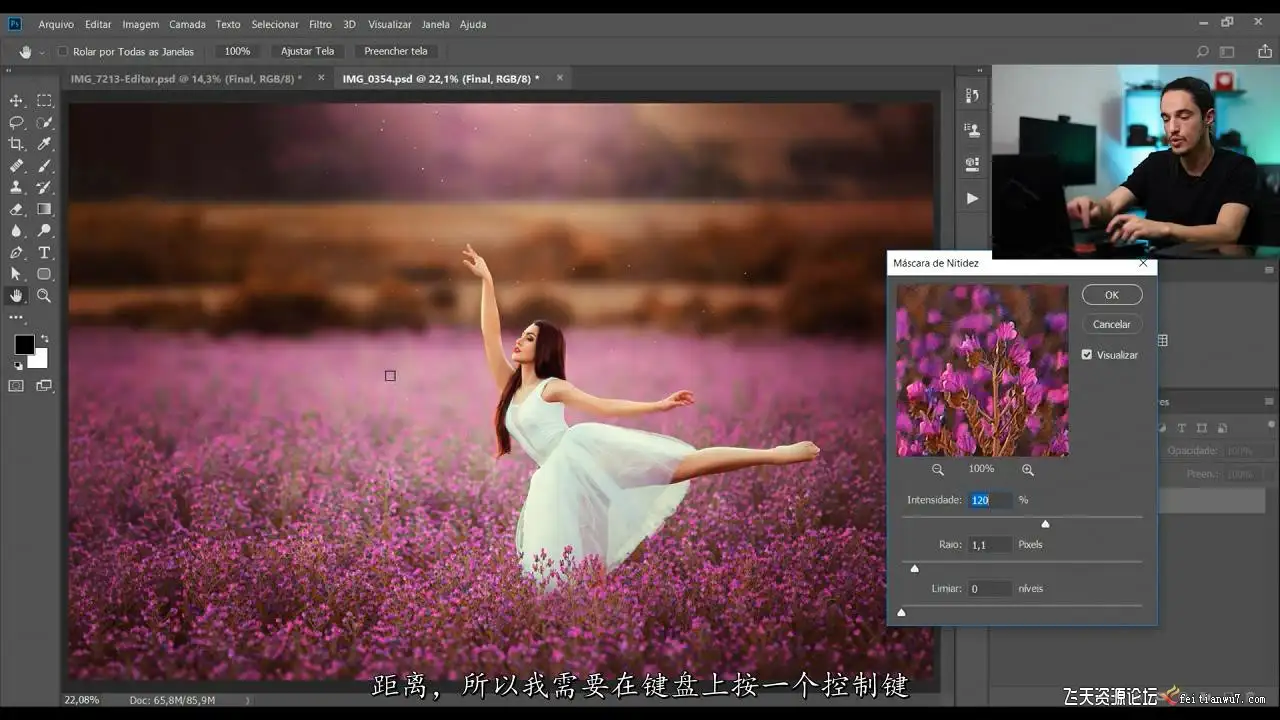Zoom out the sharpen mask preview
The height and width of the screenshot is (720, 1280).
tap(938, 469)
